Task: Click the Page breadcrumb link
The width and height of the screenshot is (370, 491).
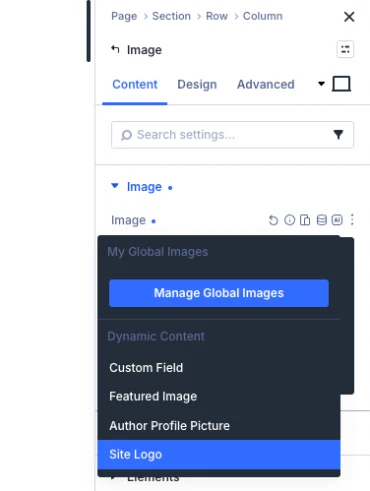Action: [x=124, y=16]
